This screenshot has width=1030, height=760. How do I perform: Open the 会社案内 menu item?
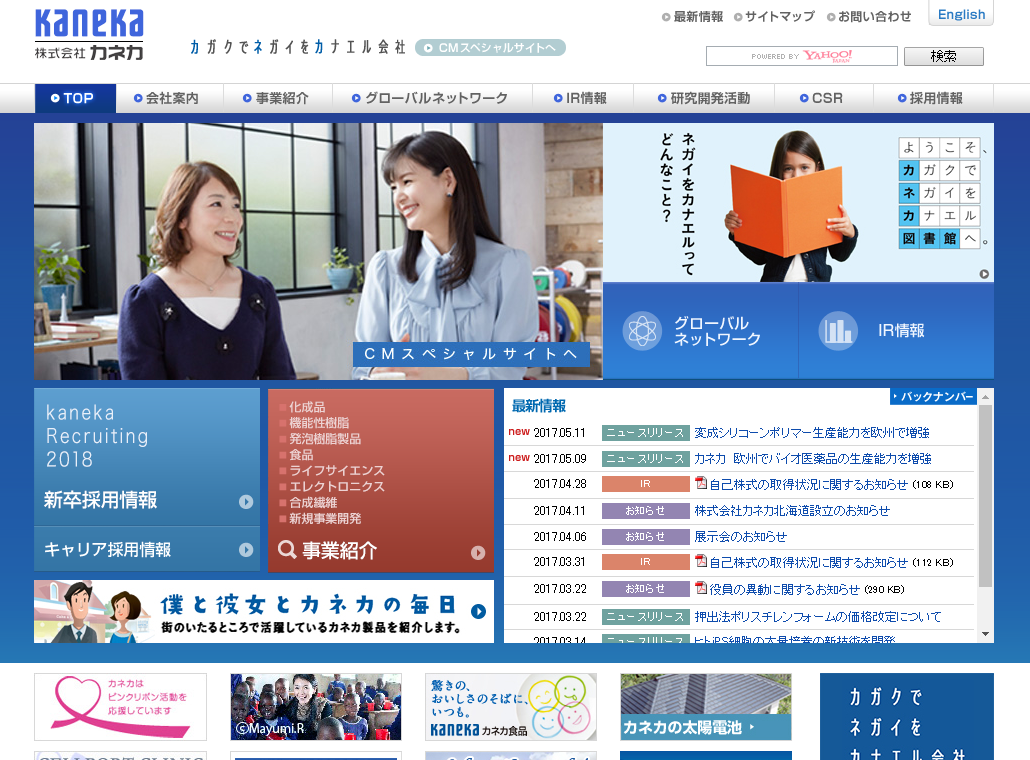click(x=169, y=99)
